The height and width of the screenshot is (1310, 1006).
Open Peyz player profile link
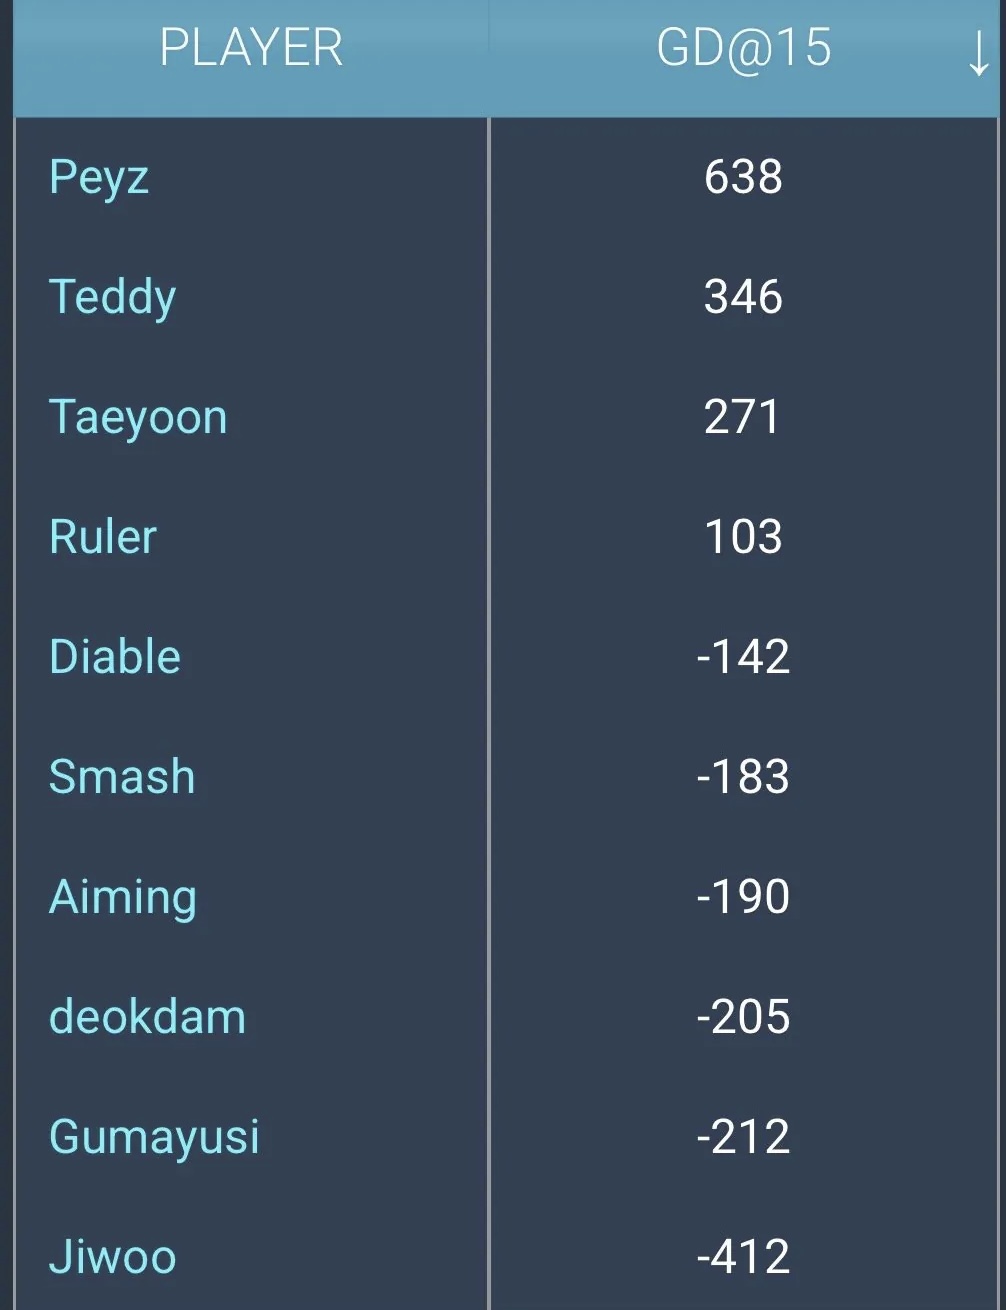tap(99, 178)
